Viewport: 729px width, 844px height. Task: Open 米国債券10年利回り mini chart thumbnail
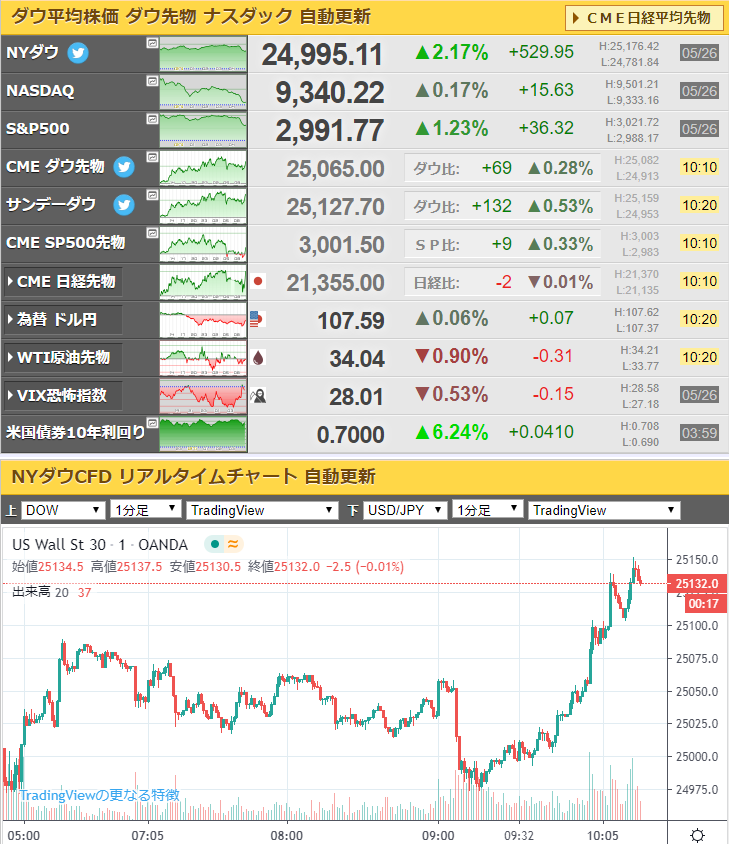tap(203, 434)
